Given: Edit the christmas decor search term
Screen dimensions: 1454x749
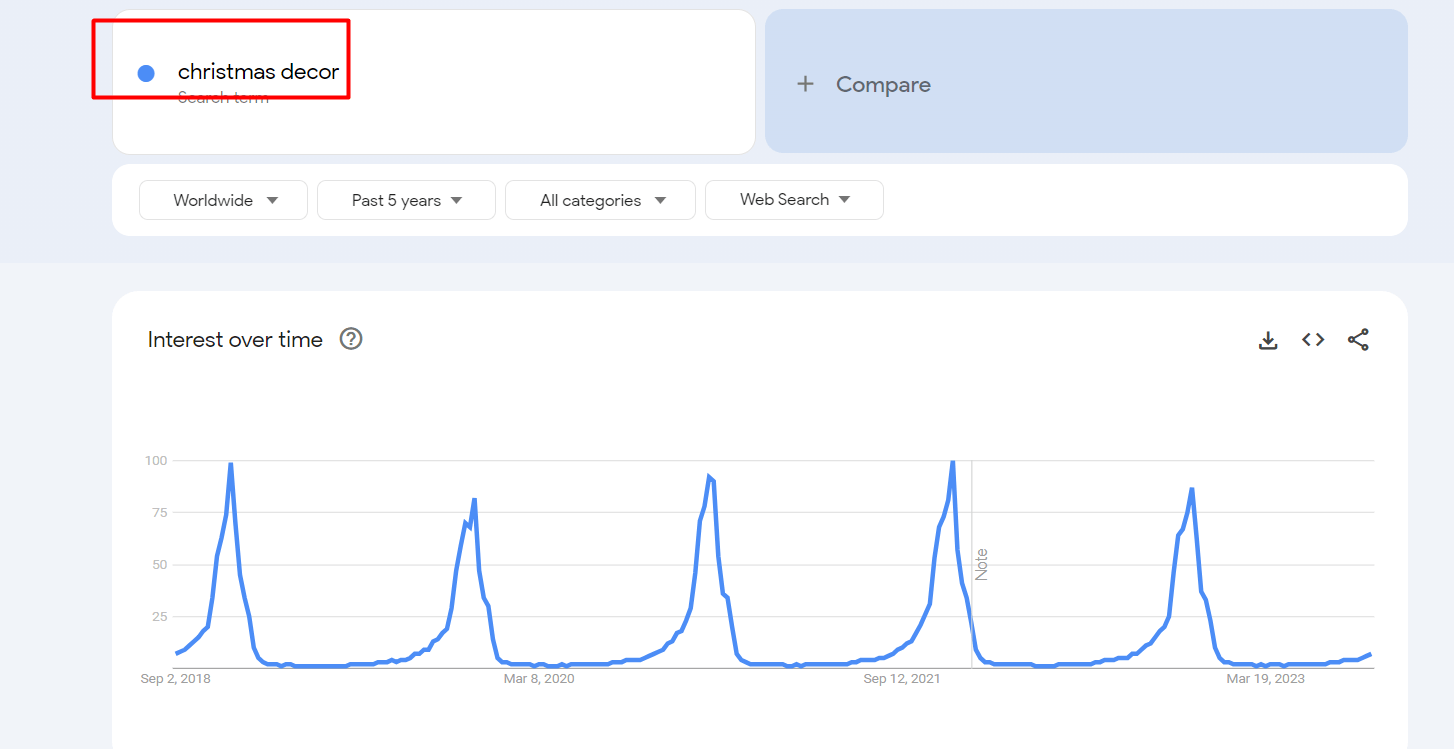Looking at the screenshot, I should [258, 72].
